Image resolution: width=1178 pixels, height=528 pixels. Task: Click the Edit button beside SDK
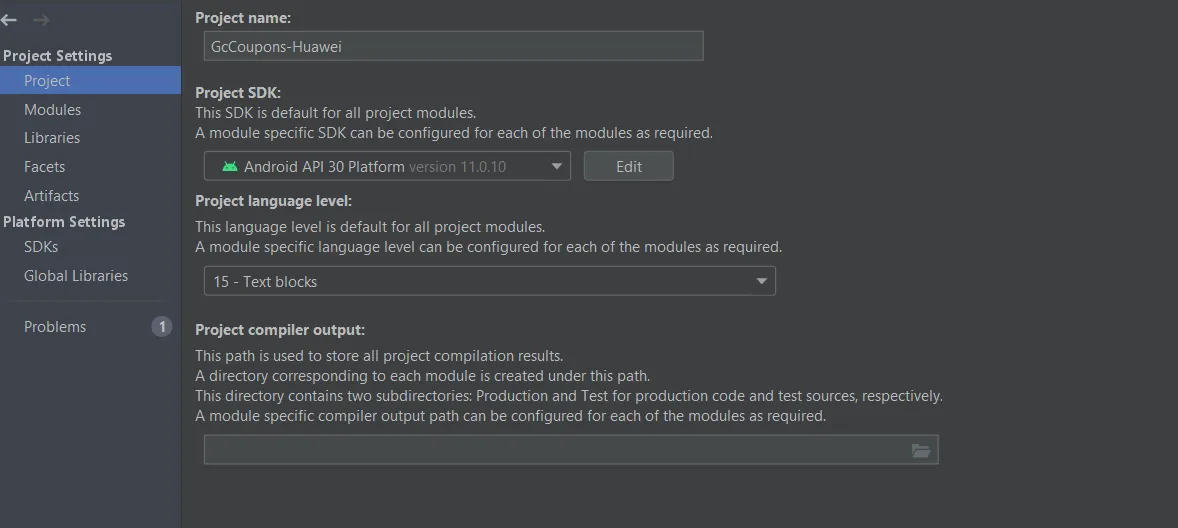[629, 167]
